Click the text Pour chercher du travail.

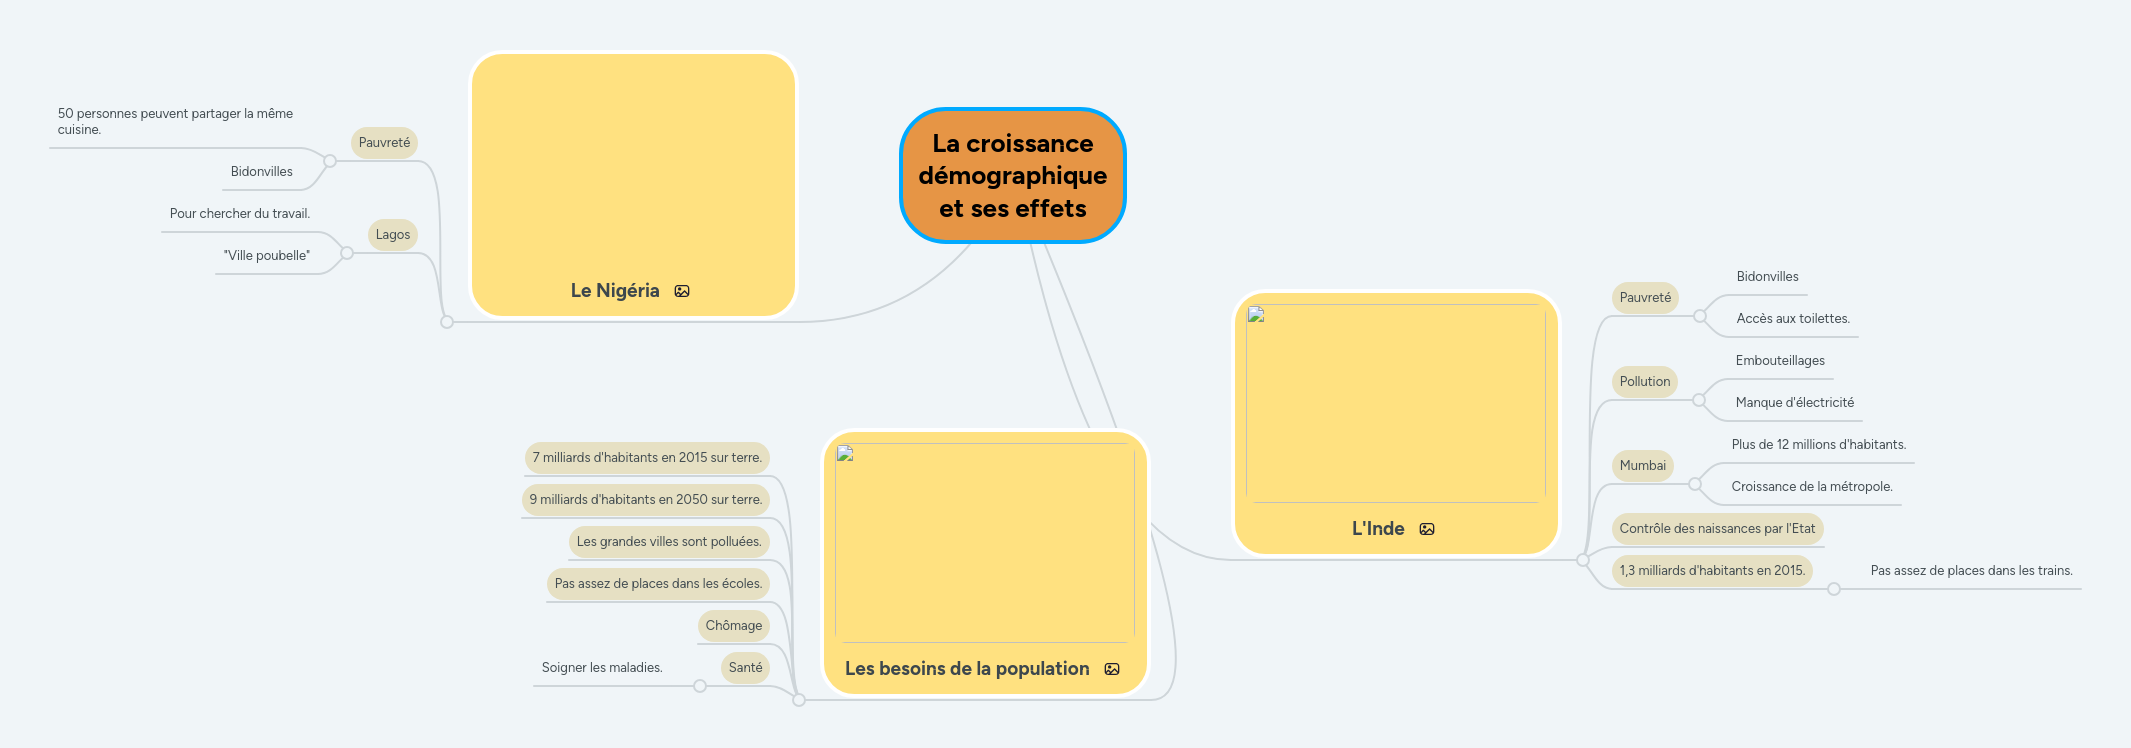pos(240,214)
